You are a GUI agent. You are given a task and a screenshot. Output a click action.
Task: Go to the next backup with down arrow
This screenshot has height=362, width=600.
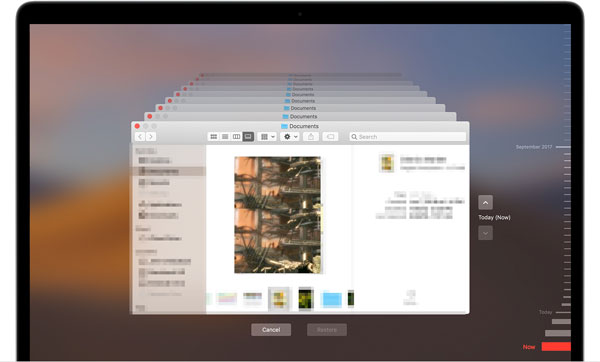485,233
